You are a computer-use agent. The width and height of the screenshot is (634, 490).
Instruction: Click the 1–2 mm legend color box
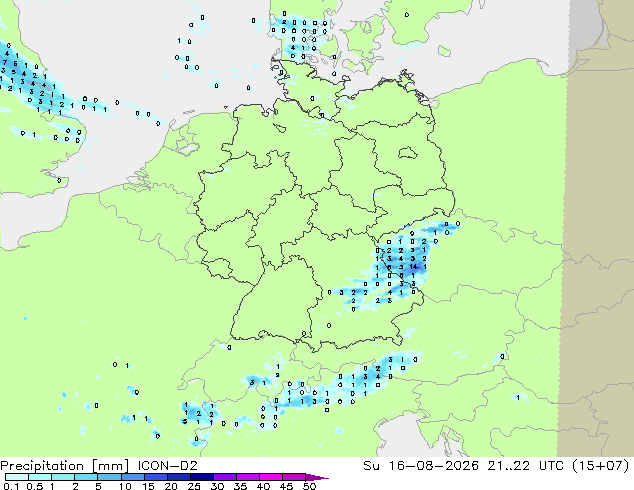point(63,477)
